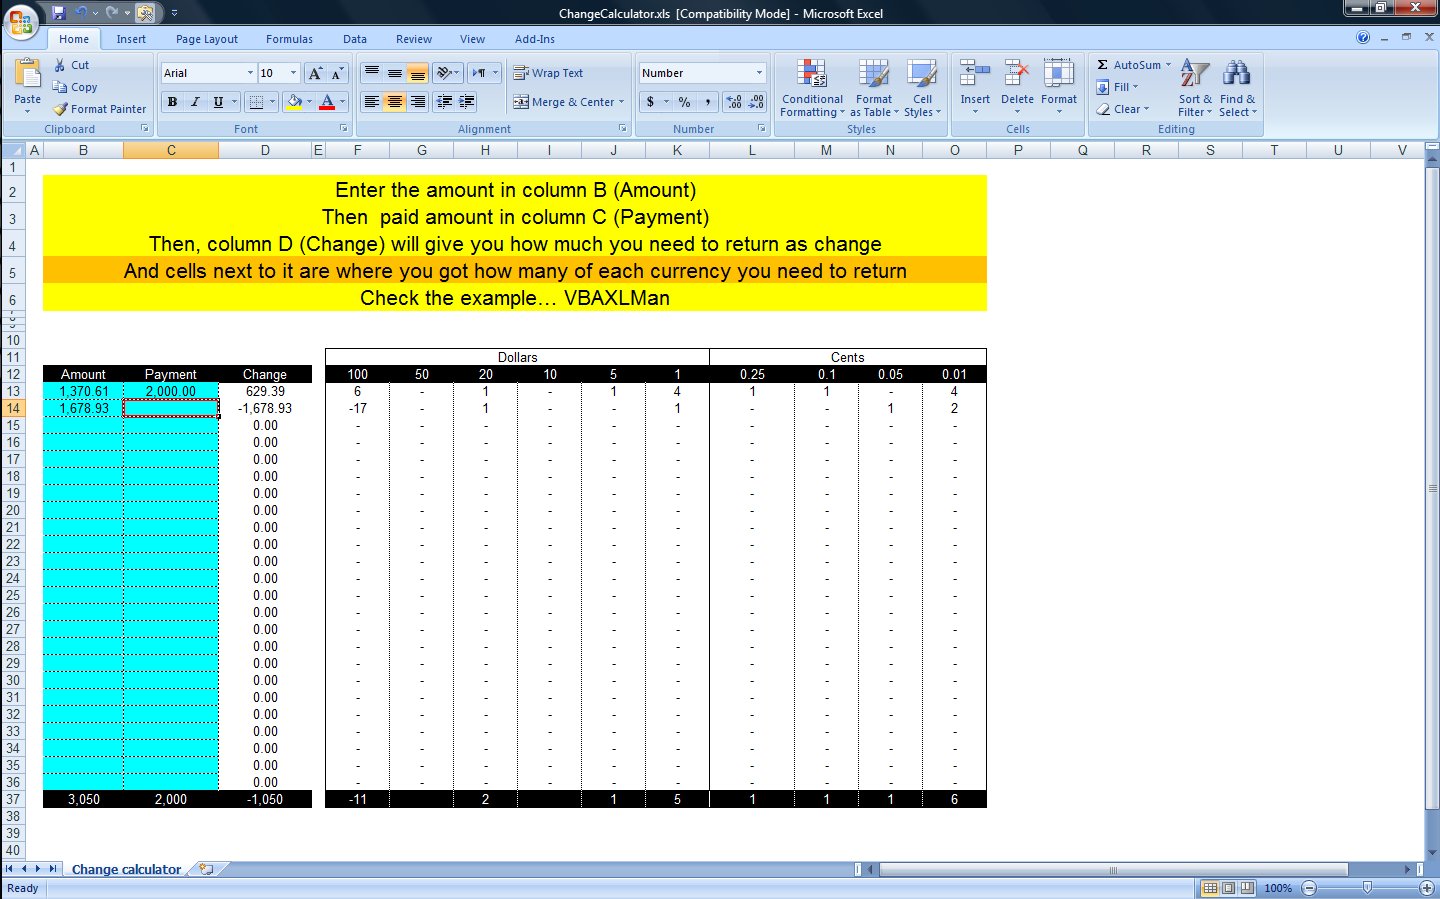The height and width of the screenshot is (899, 1440).
Task: Activate the Merge & Center icon
Action: point(562,101)
